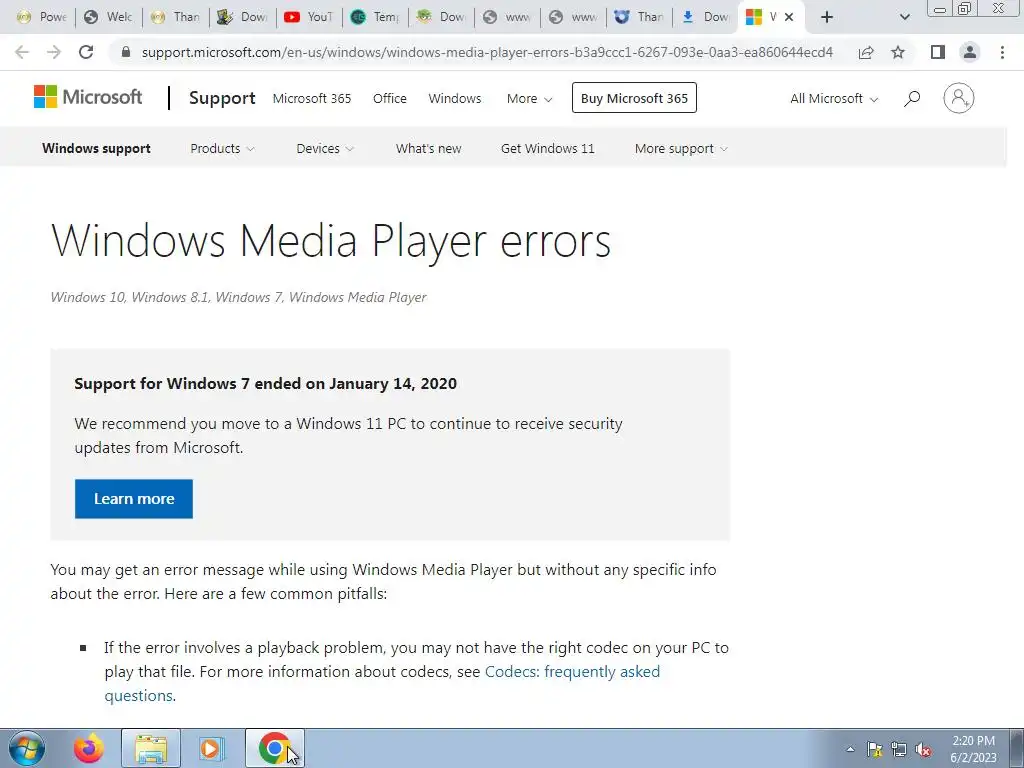Open the Microsoft 365 menu link

(x=312, y=99)
